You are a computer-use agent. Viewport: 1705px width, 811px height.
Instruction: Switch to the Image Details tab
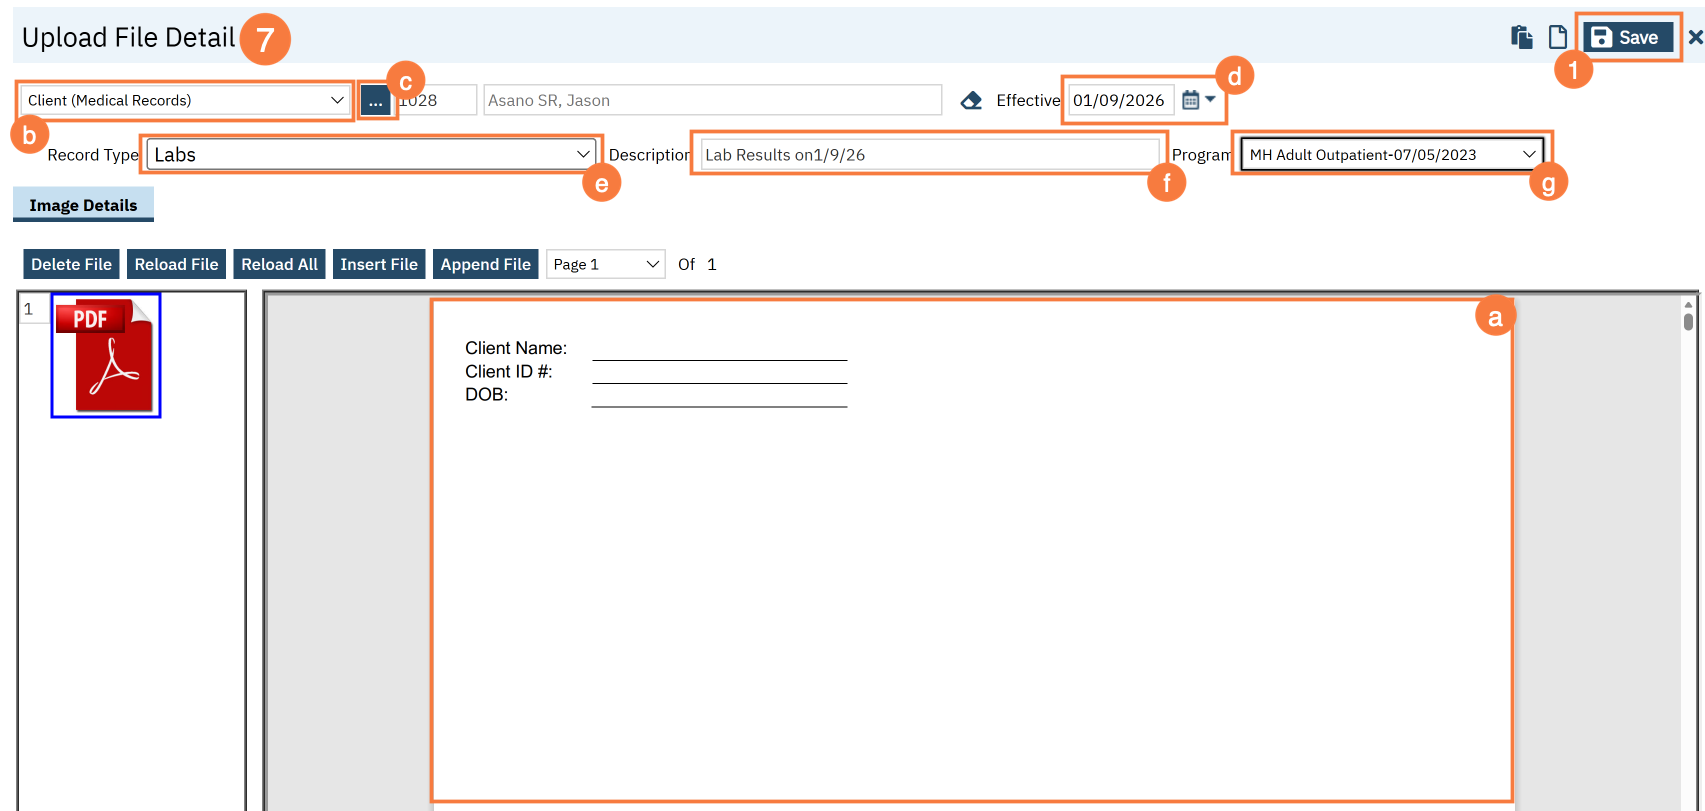pyautogui.click(x=83, y=205)
